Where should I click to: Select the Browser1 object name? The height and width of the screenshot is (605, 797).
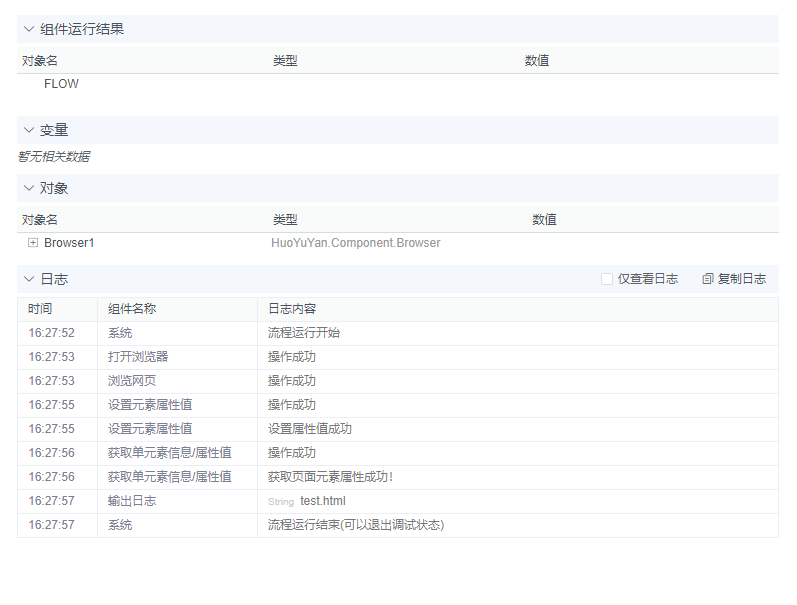click(x=69, y=243)
